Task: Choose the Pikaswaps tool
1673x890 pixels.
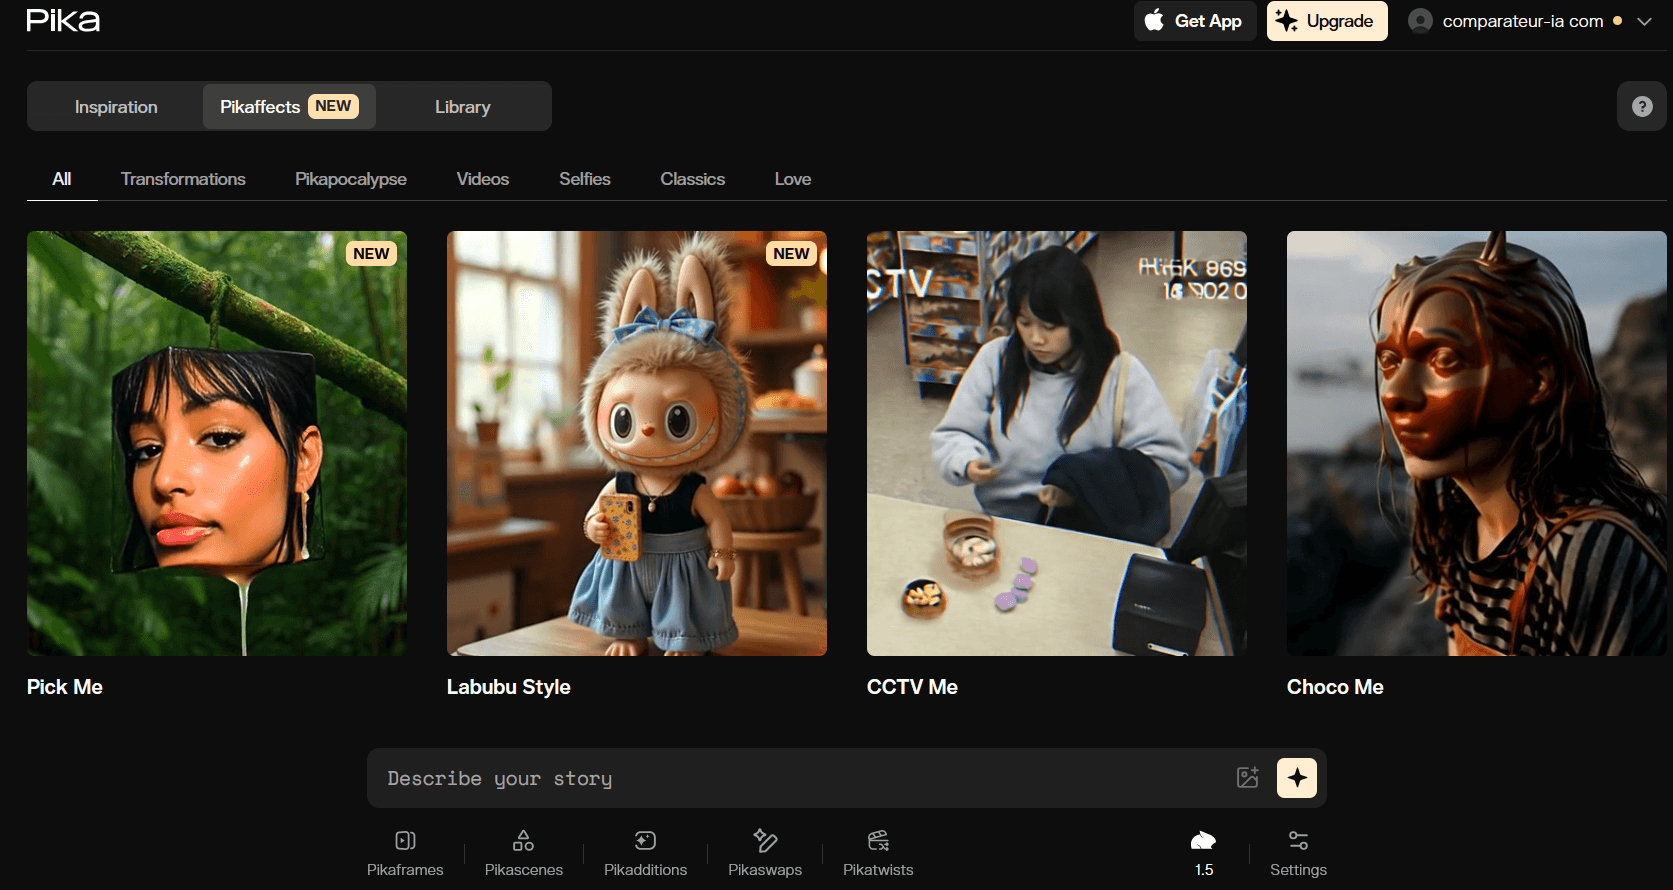Action: tap(765, 841)
